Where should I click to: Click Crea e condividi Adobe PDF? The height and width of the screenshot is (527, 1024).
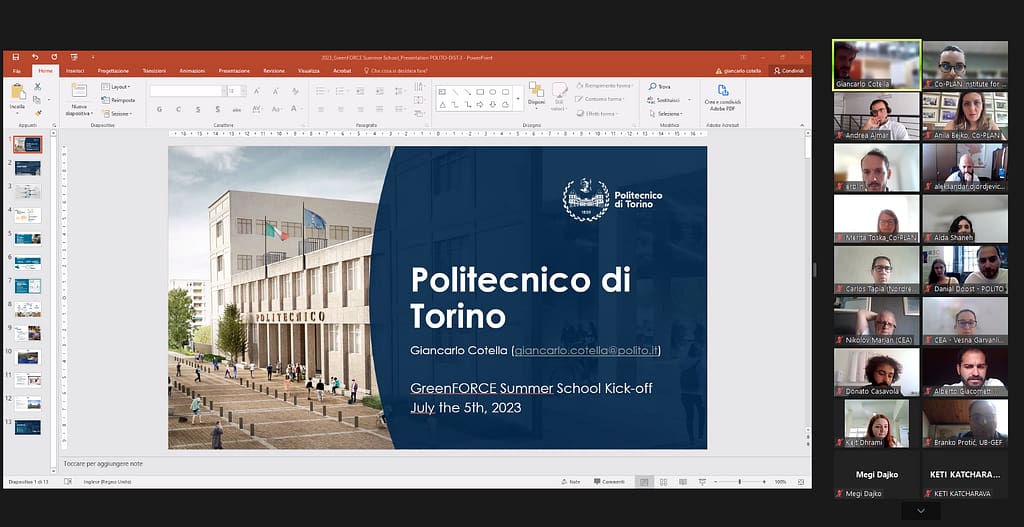pyautogui.click(x=723, y=97)
